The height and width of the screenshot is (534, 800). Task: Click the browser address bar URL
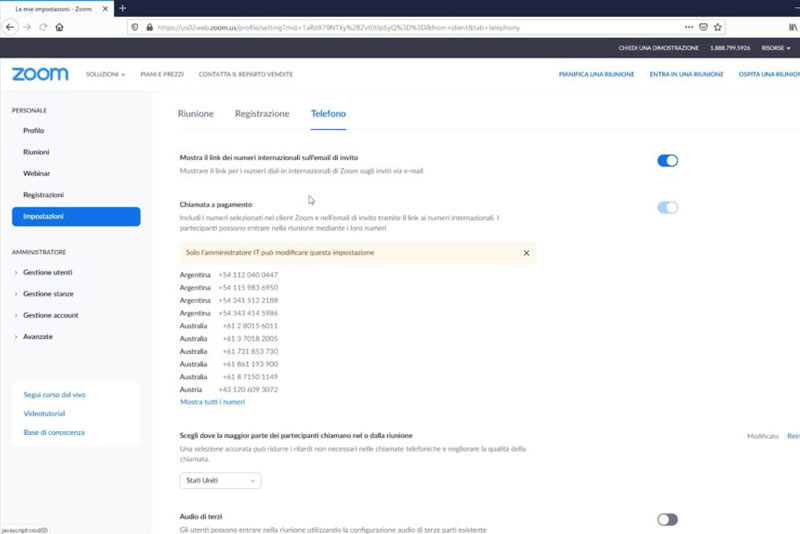(x=338, y=28)
